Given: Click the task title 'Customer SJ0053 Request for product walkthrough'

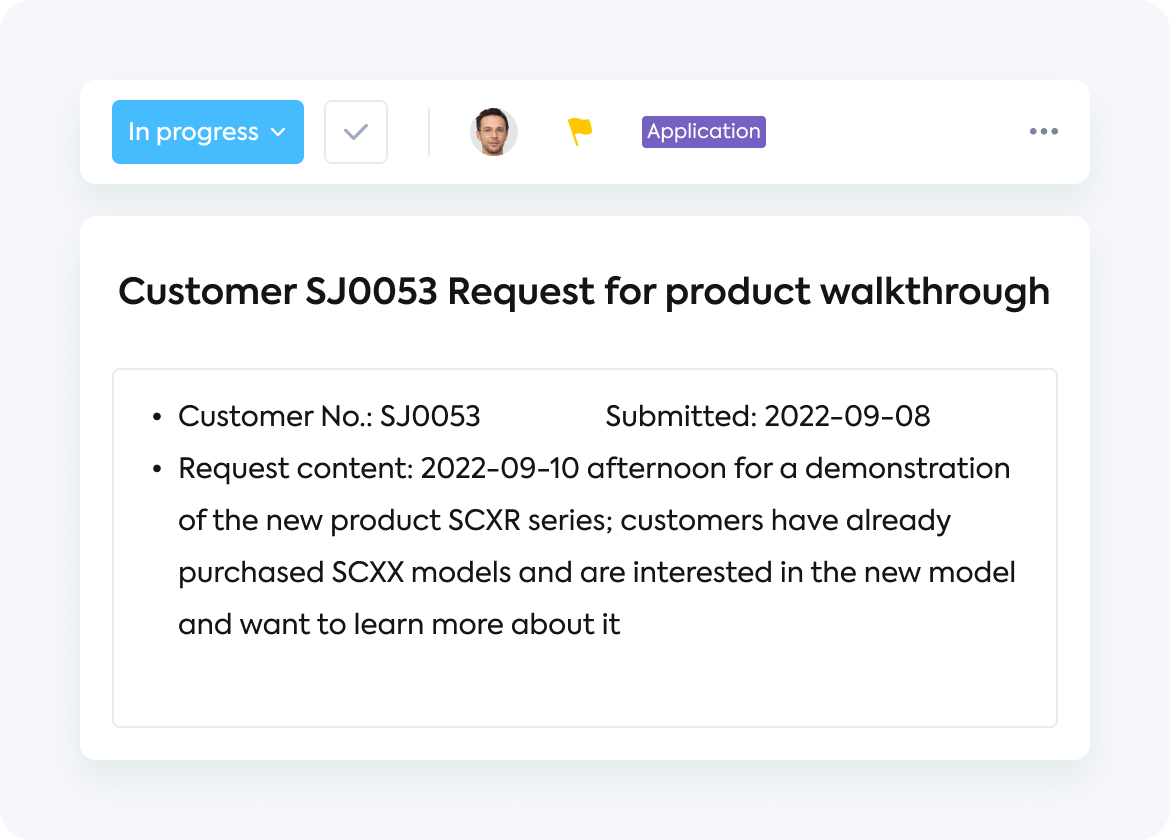Looking at the screenshot, I should (x=584, y=292).
